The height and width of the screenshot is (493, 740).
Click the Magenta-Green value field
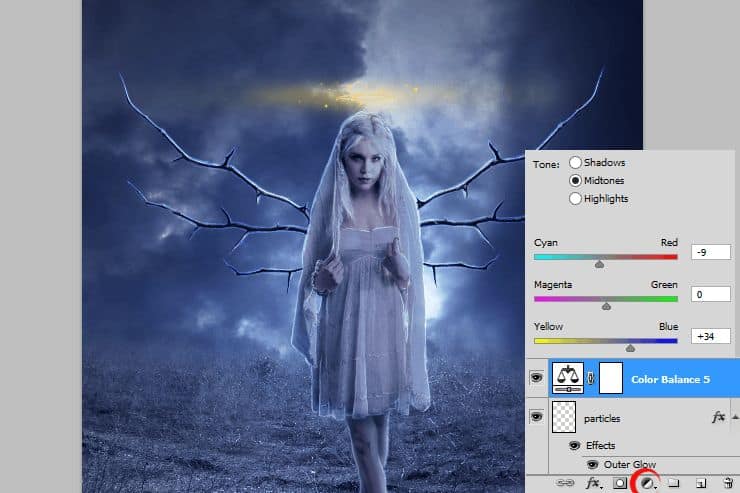[x=710, y=294]
